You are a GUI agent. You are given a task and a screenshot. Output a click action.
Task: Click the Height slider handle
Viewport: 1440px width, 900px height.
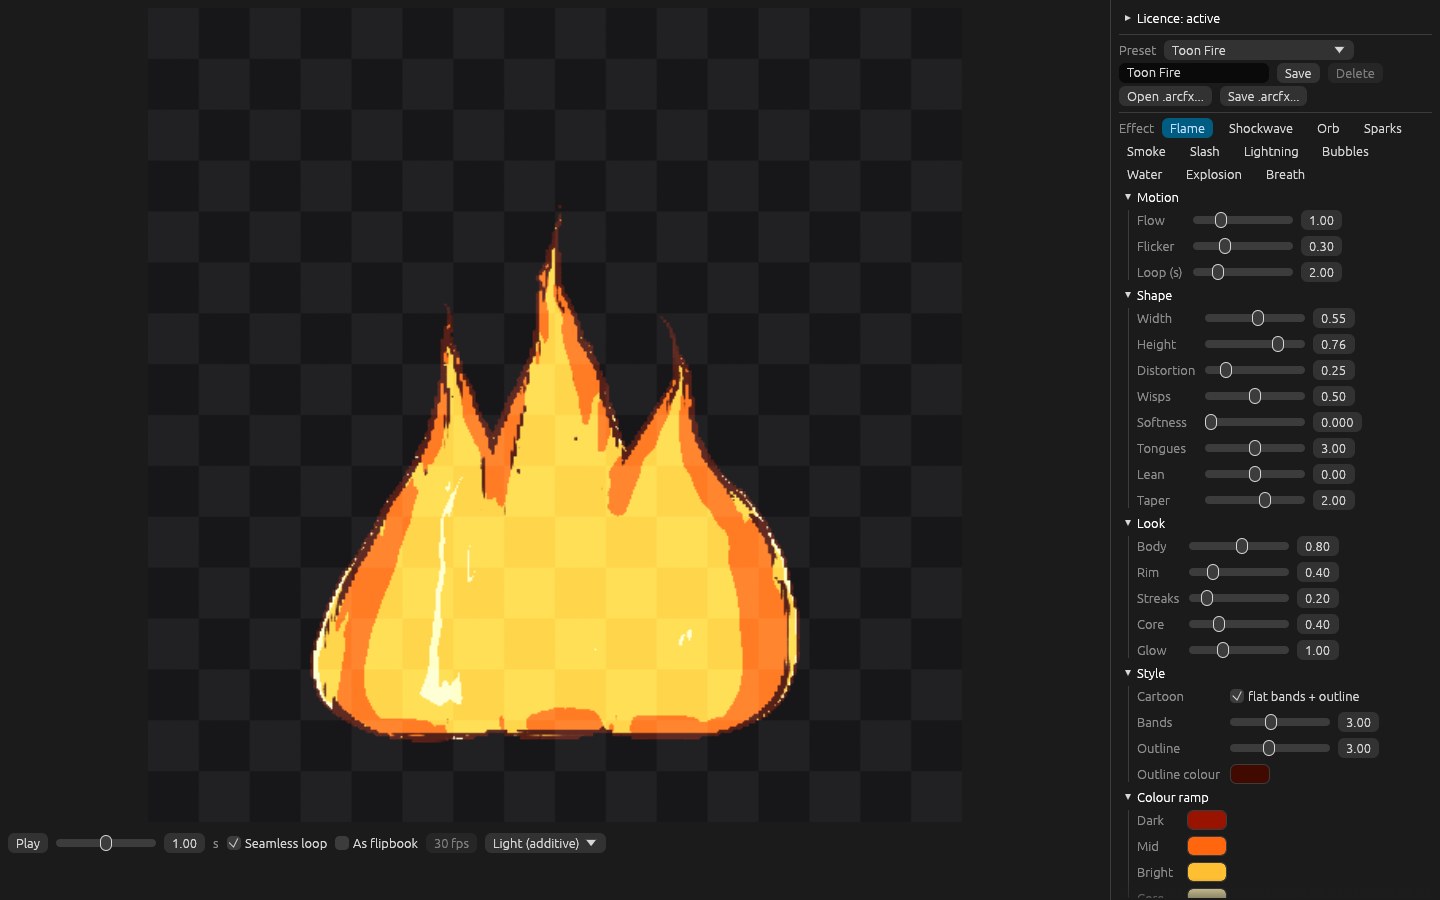1278,344
